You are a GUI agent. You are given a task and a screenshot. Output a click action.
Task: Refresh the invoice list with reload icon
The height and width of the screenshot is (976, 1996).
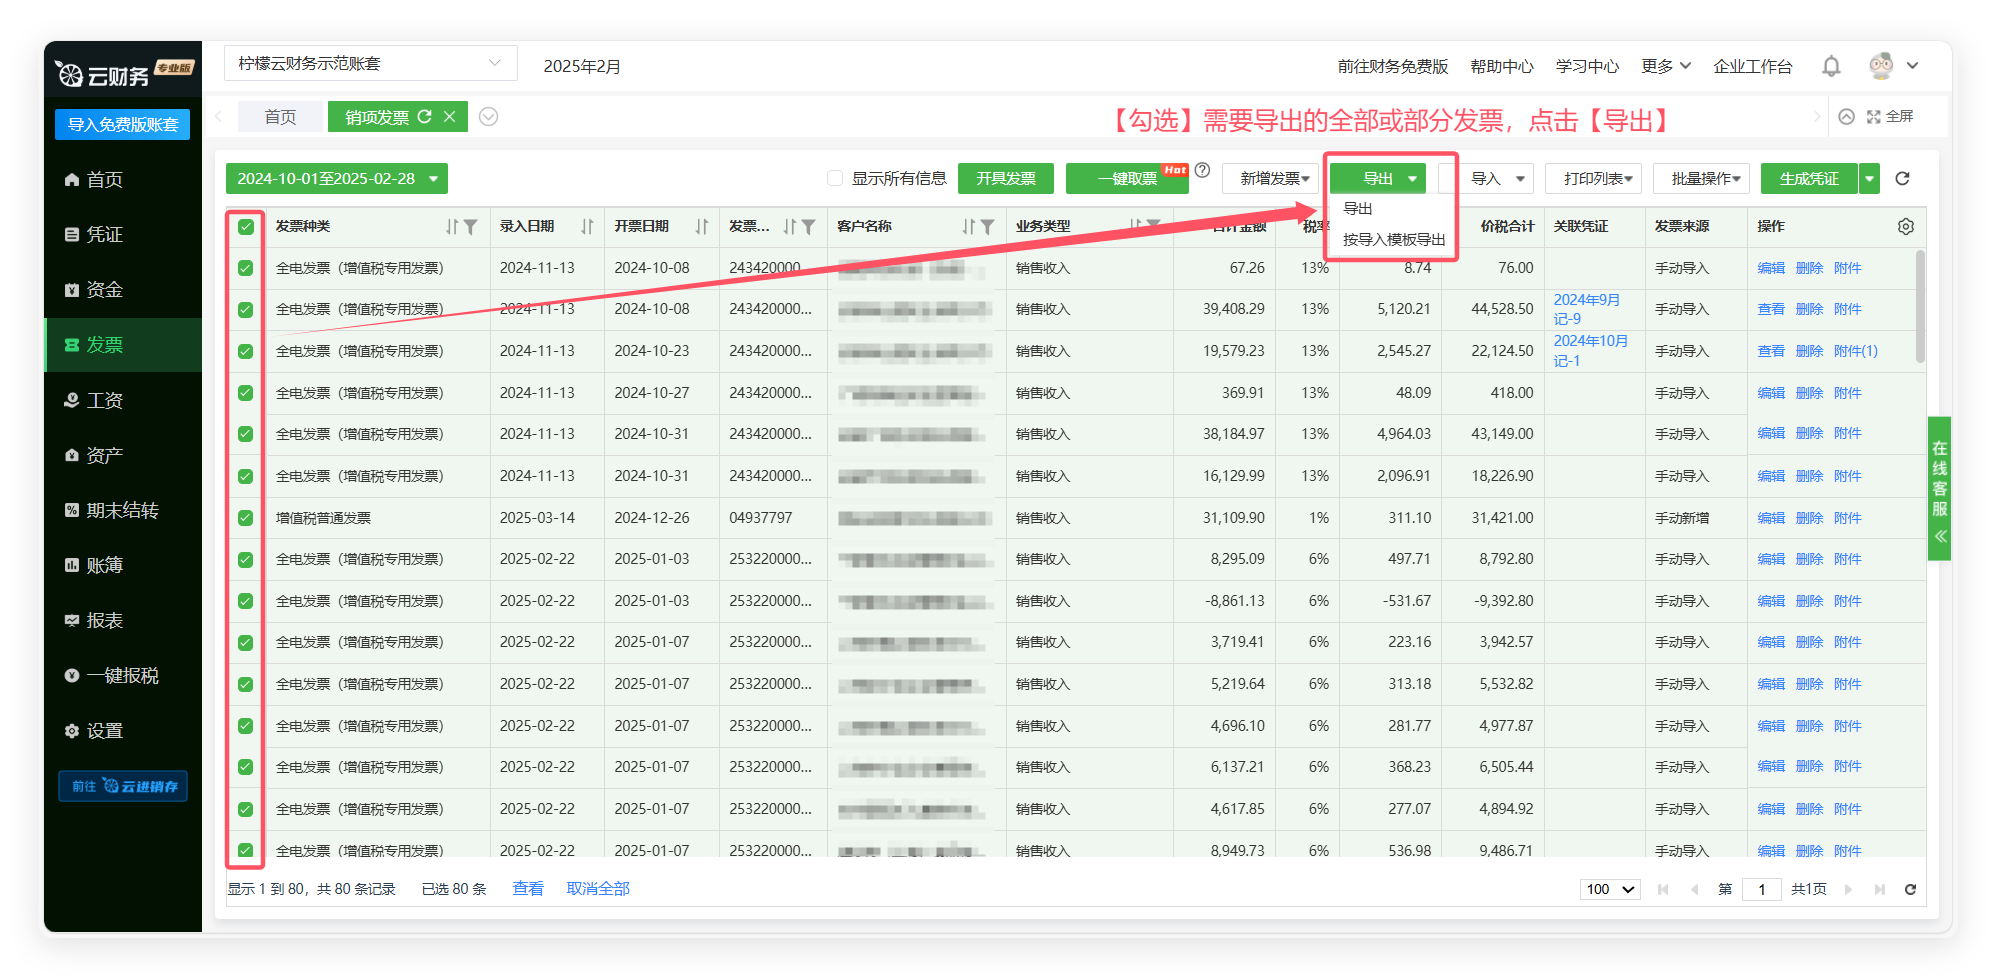(x=1902, y=178)
